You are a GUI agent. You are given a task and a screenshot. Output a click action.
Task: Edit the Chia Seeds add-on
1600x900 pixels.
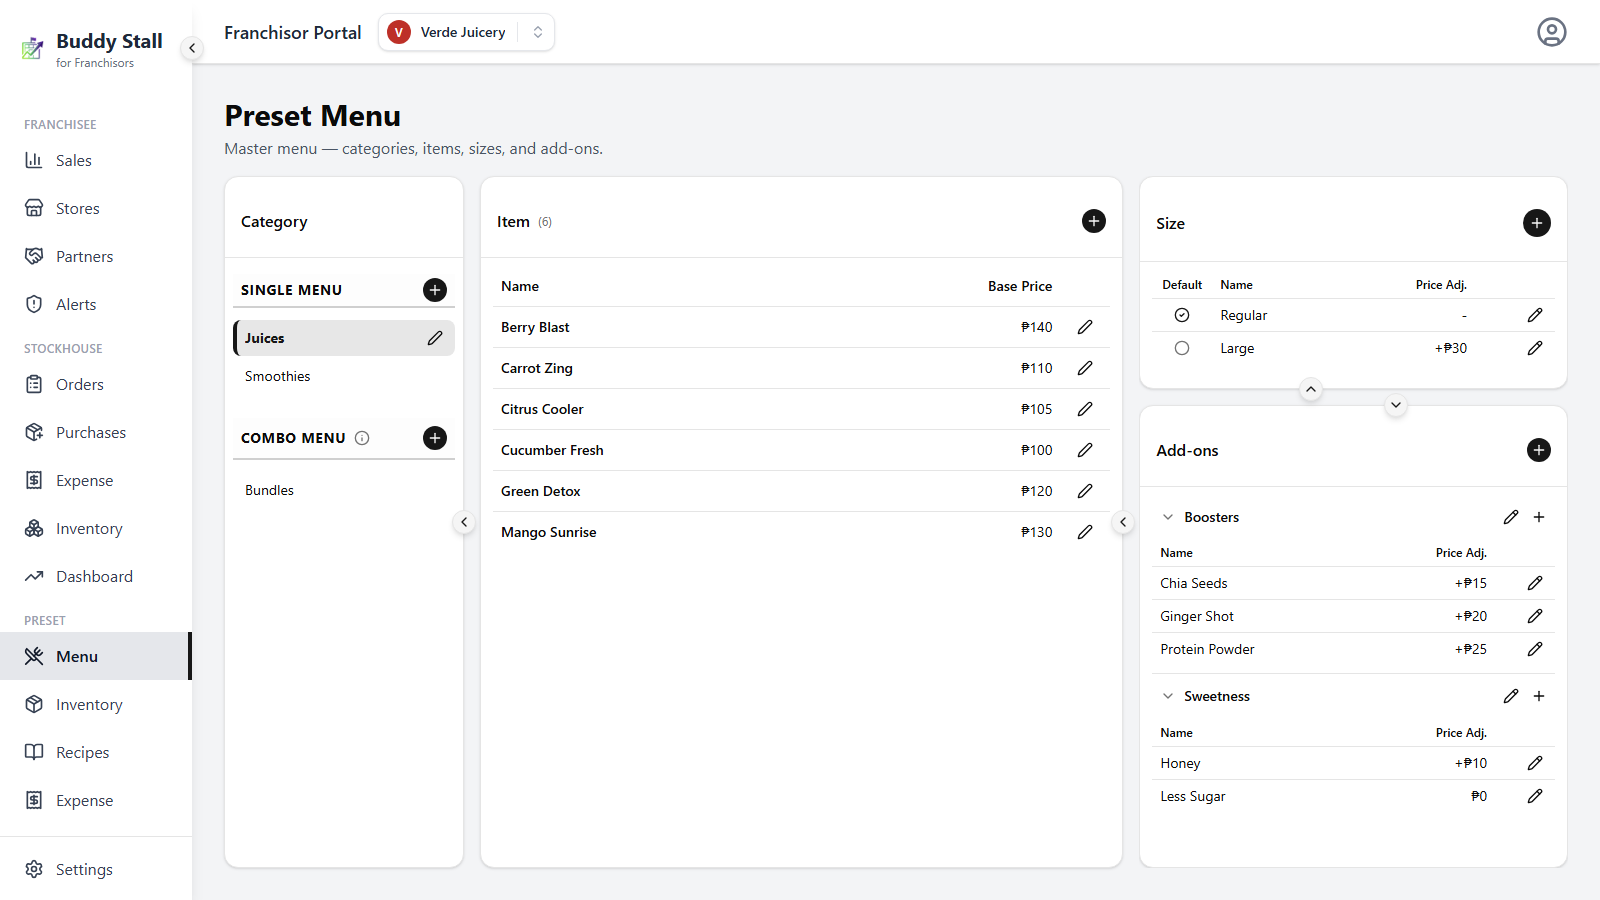[1535, 583]
